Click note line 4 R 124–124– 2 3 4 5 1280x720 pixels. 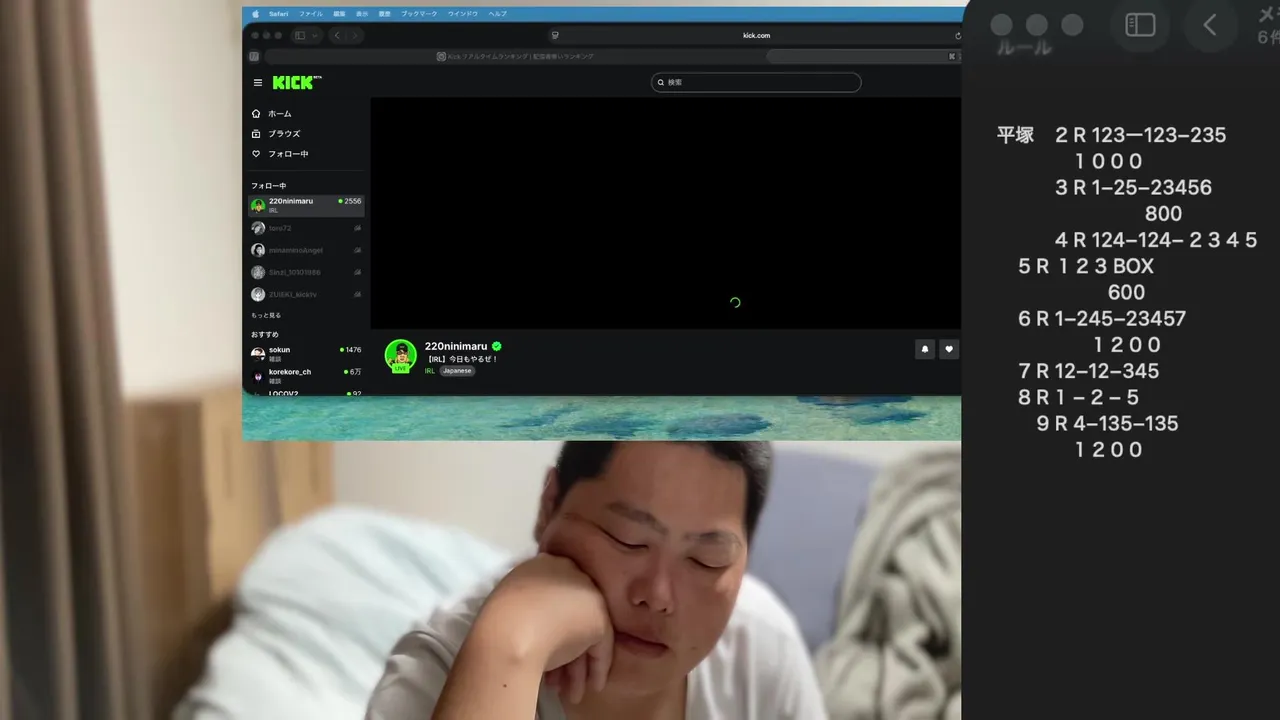1155,240
